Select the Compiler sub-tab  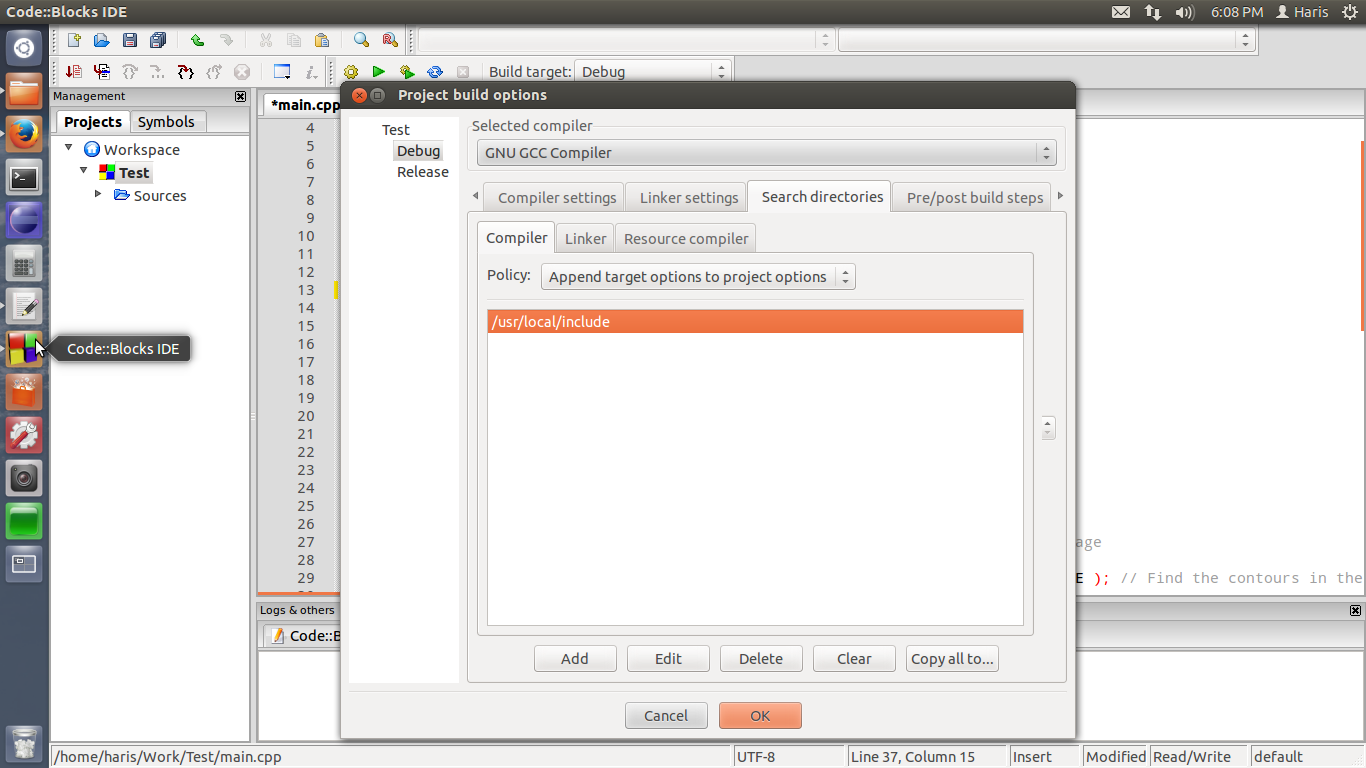pos(516,237)
